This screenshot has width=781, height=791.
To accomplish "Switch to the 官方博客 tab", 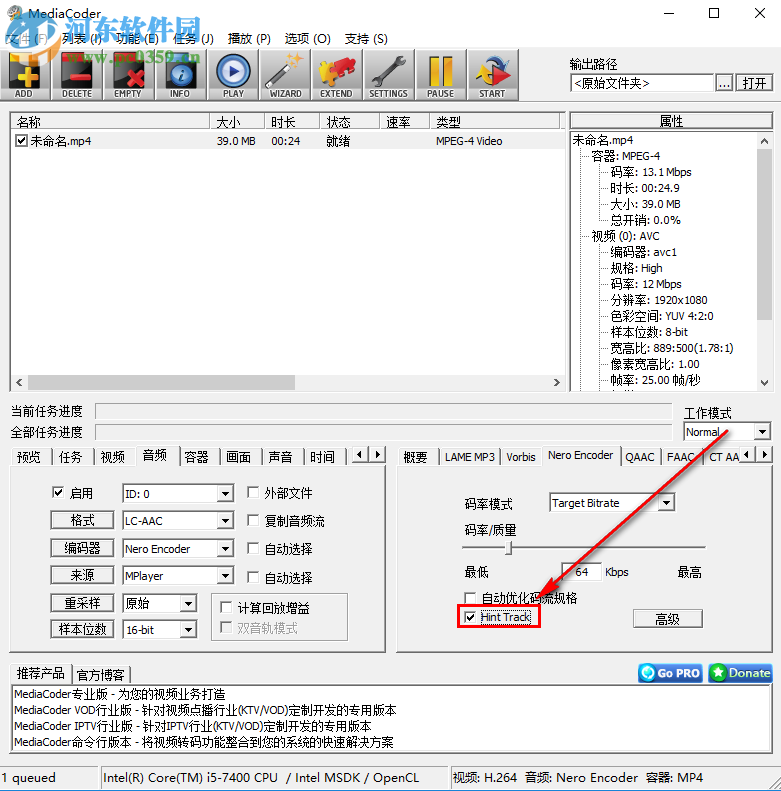I will click(x=101, y=675).
